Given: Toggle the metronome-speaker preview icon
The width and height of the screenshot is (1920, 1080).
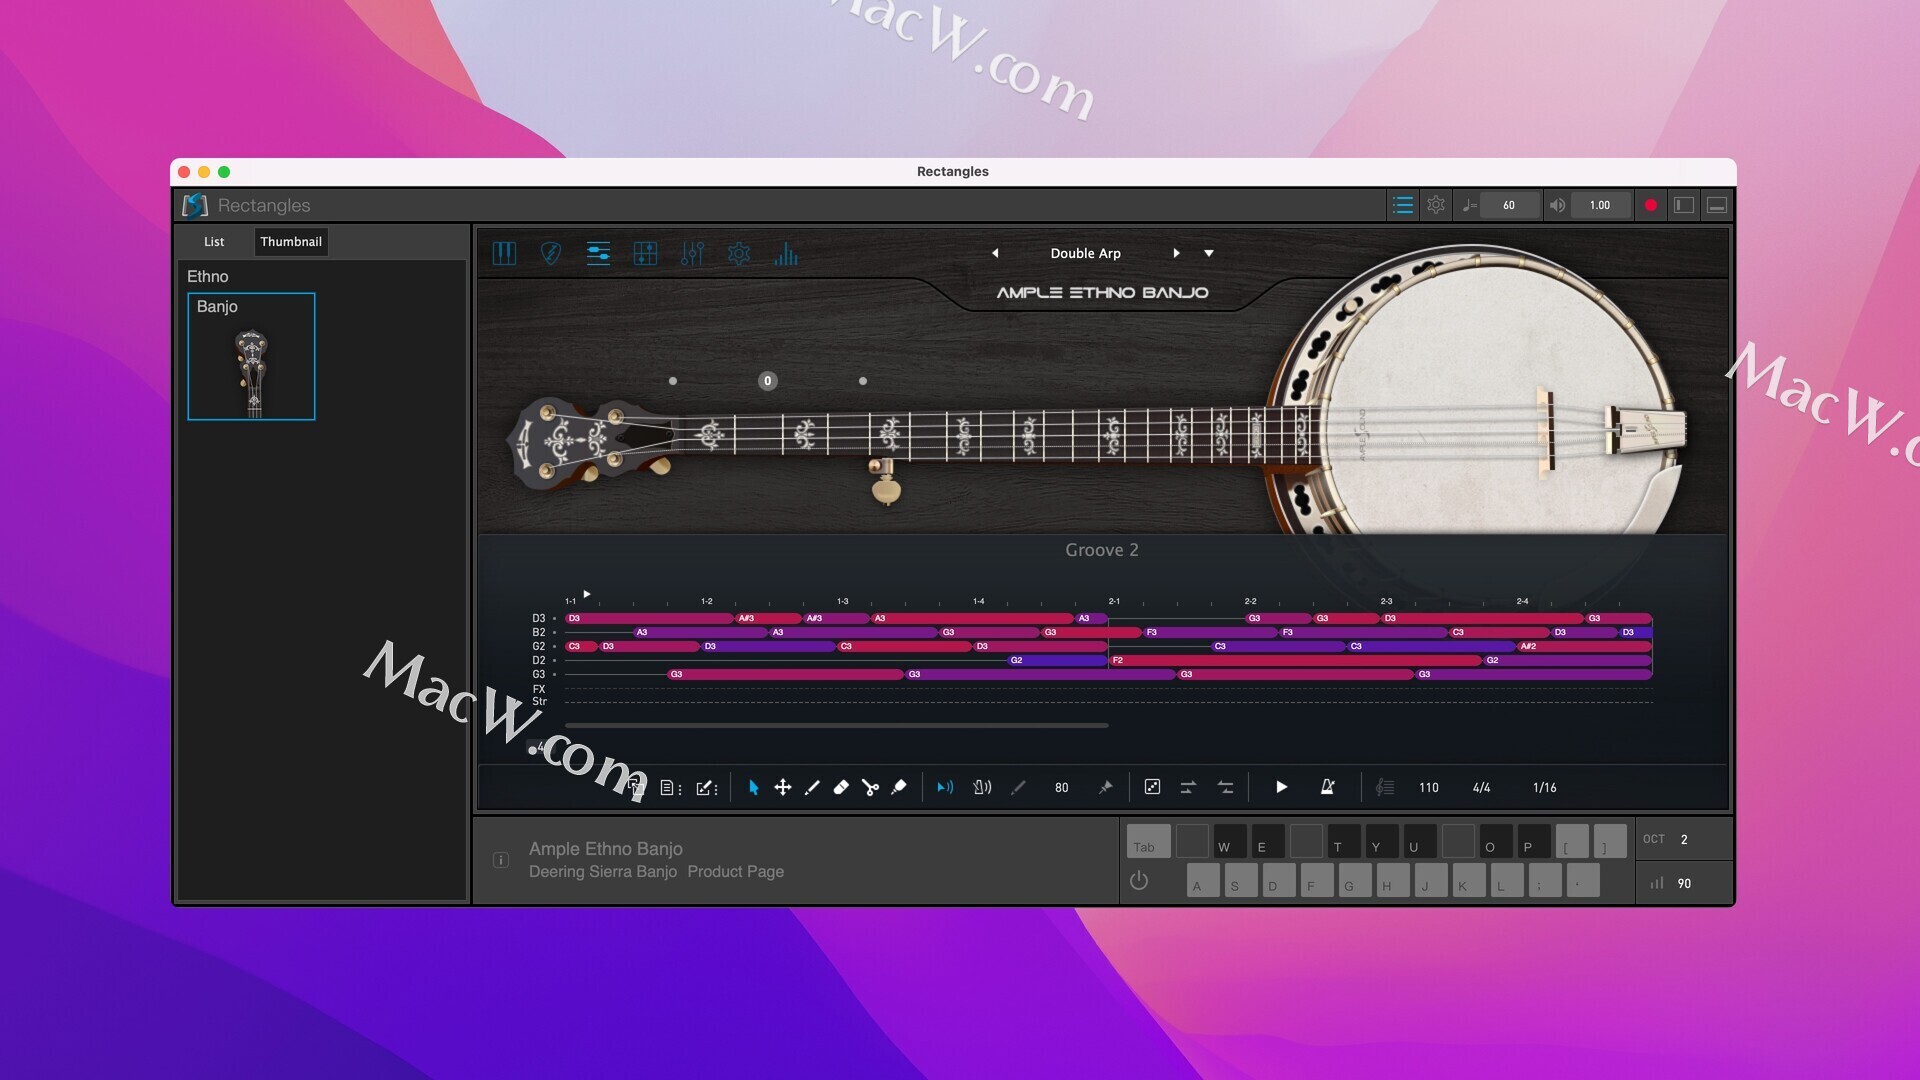Looking at the screenshot, I should (x=982, y=788).
